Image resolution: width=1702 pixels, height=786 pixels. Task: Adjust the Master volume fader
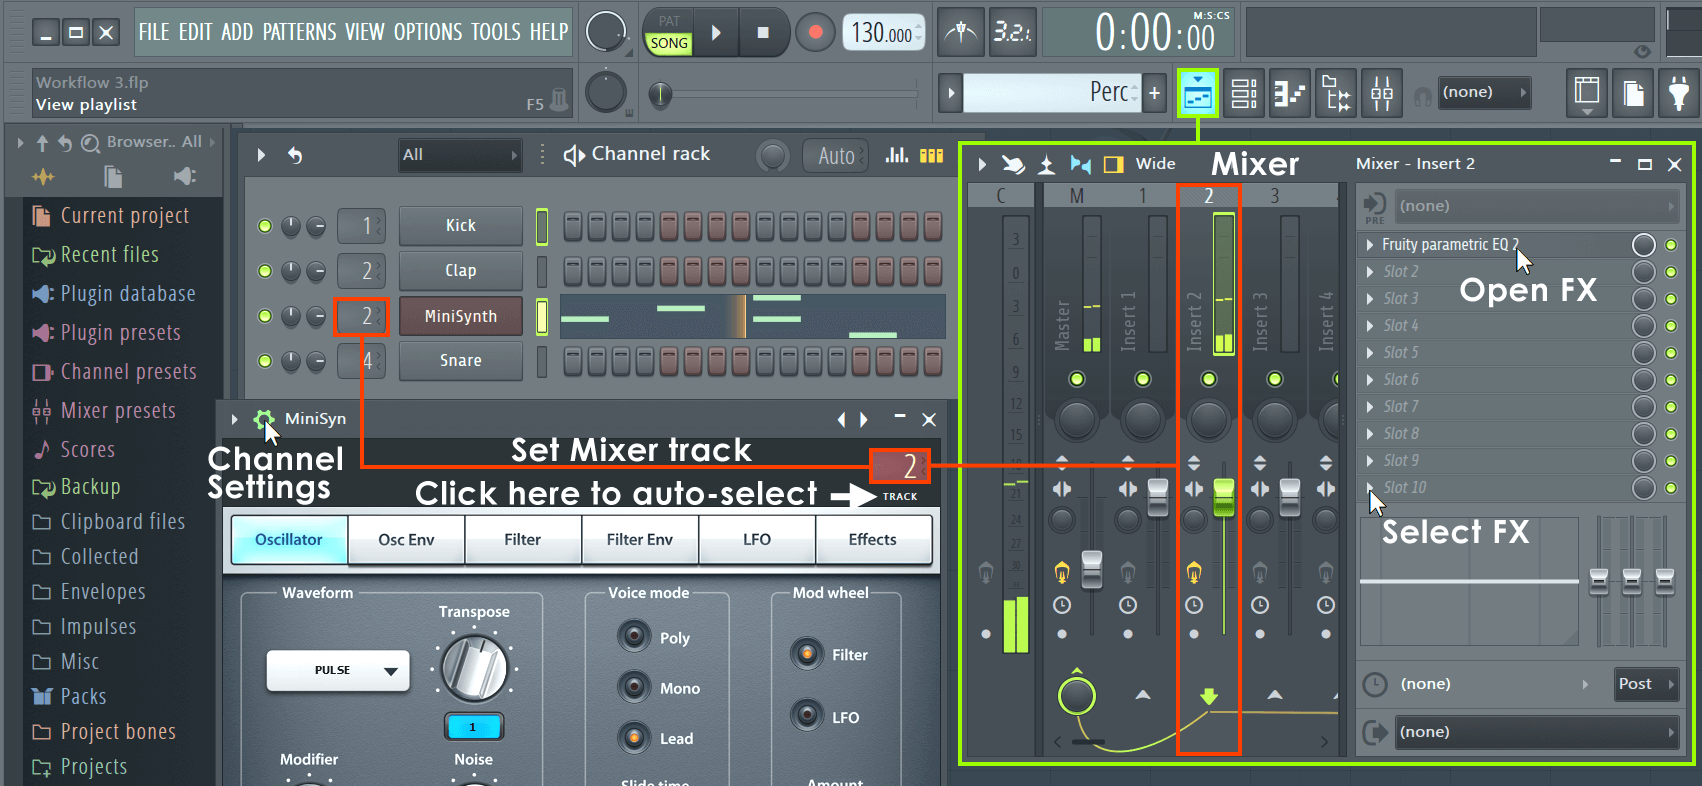pyautogui.click(x=1092, y=569)
